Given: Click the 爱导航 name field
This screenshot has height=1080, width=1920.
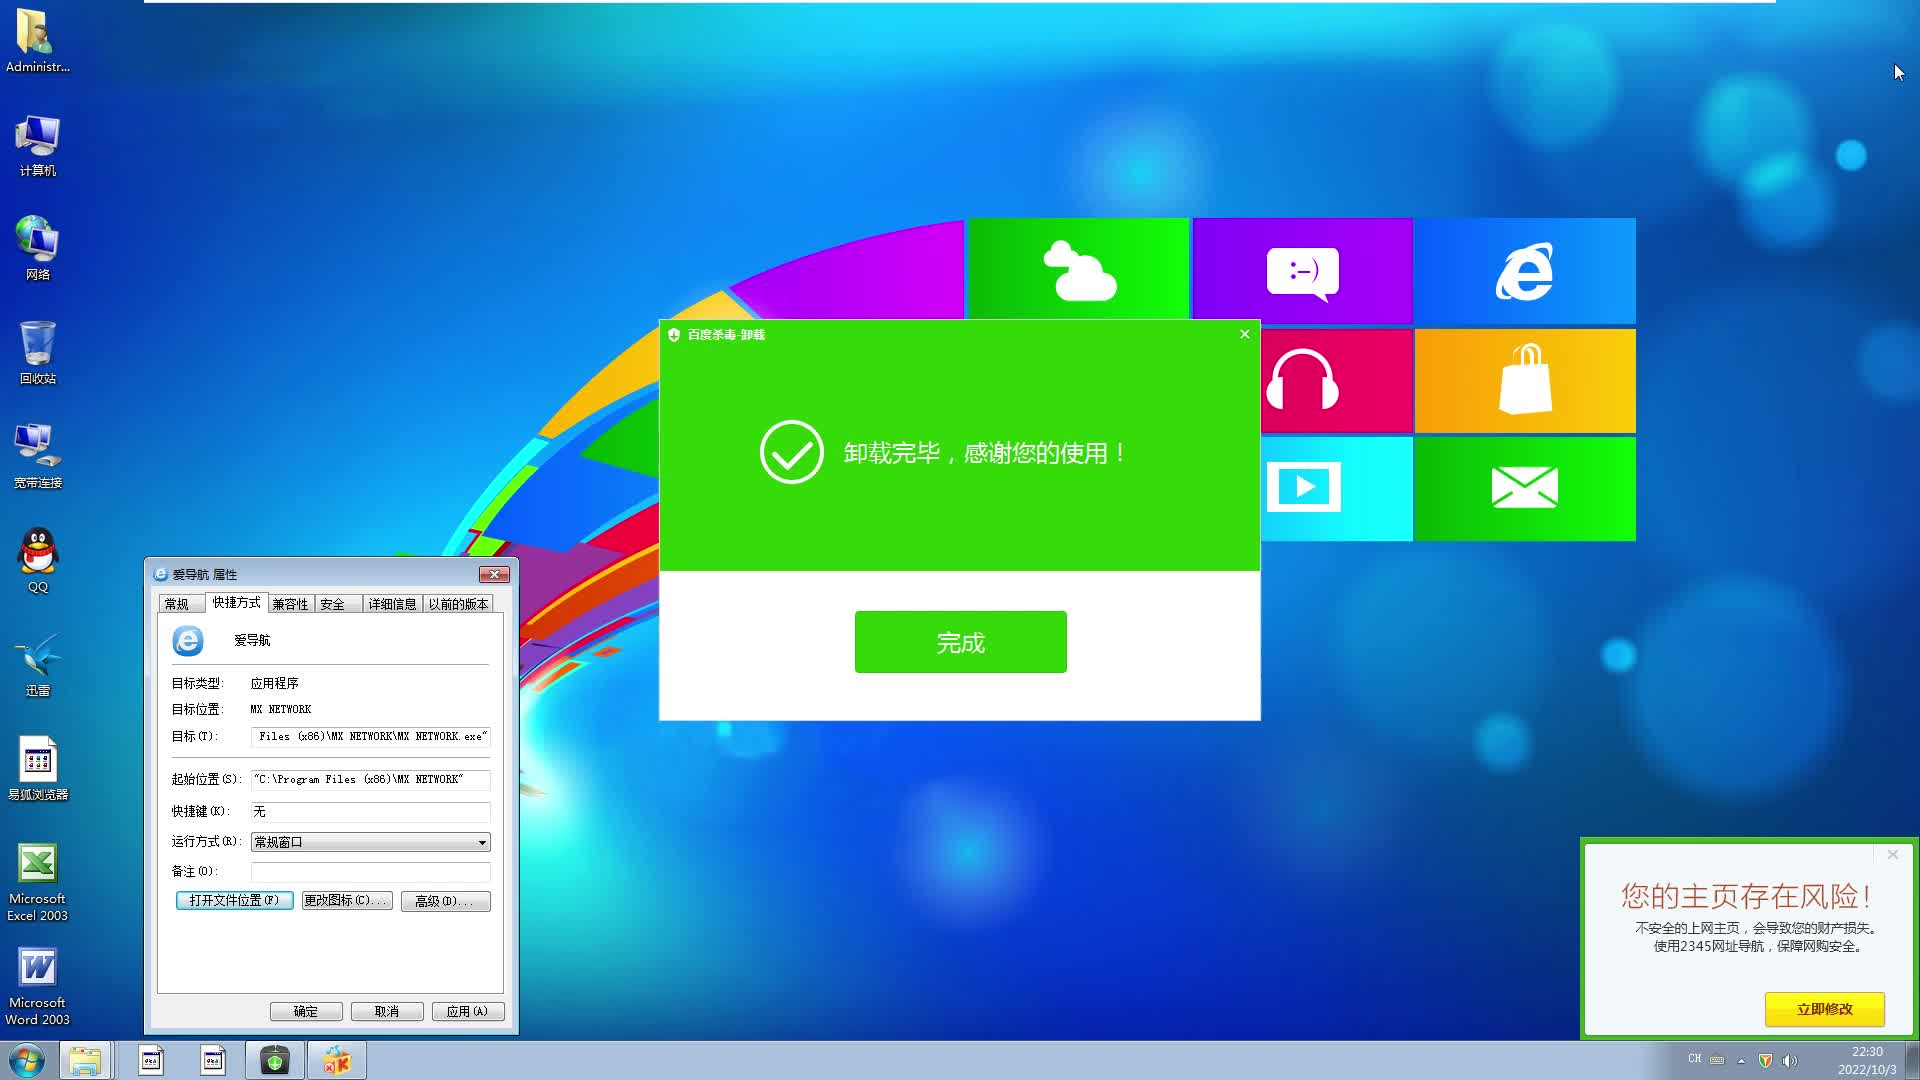Looking at the screenshot, I should [252, 640].
